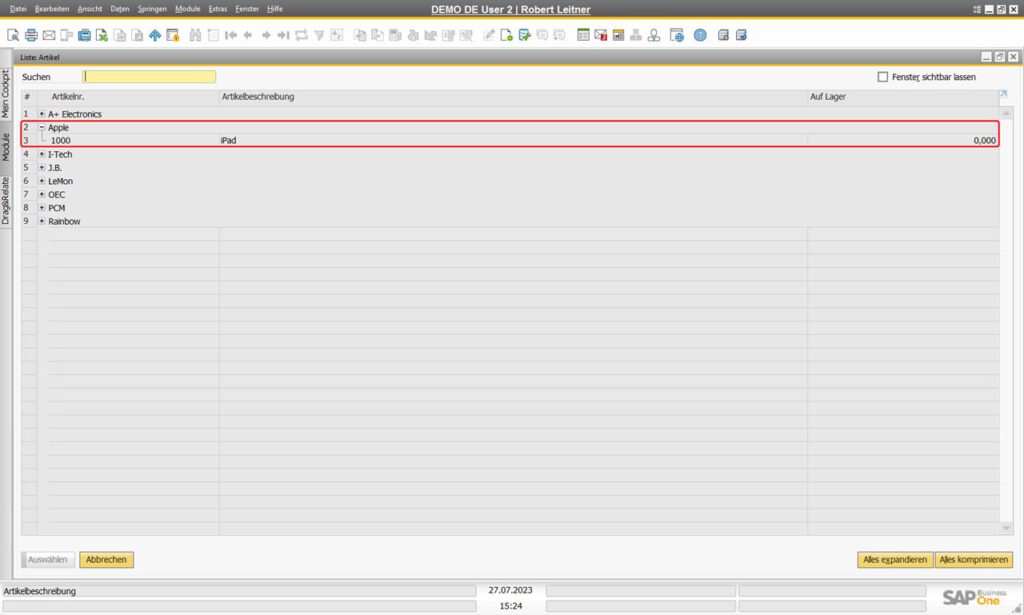The image size is (1024, 615).
Task: Click the time 15:24 in status bar
Action: click(511, 606)
